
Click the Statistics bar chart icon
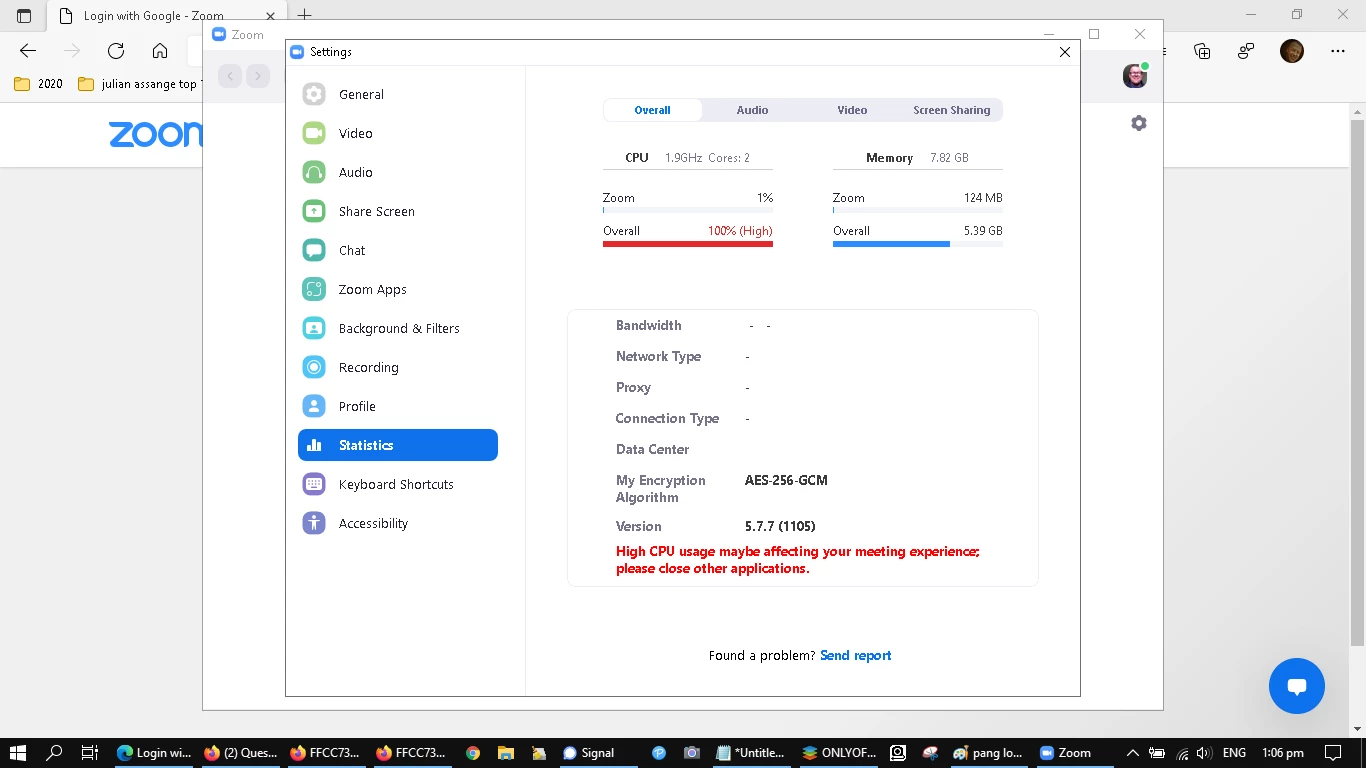[314, 445]
